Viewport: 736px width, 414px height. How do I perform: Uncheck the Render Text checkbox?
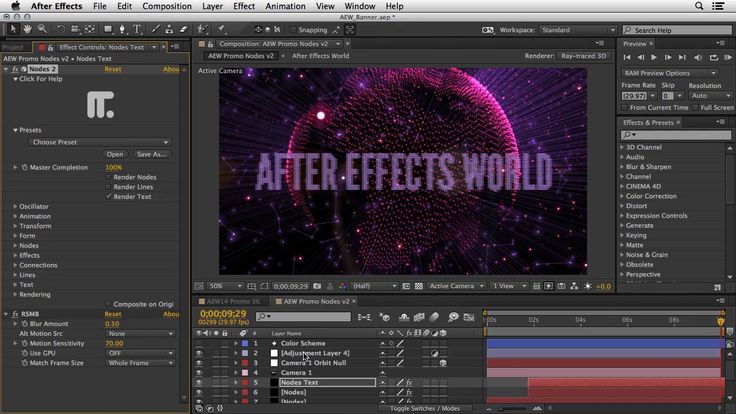tap(108, 196)
